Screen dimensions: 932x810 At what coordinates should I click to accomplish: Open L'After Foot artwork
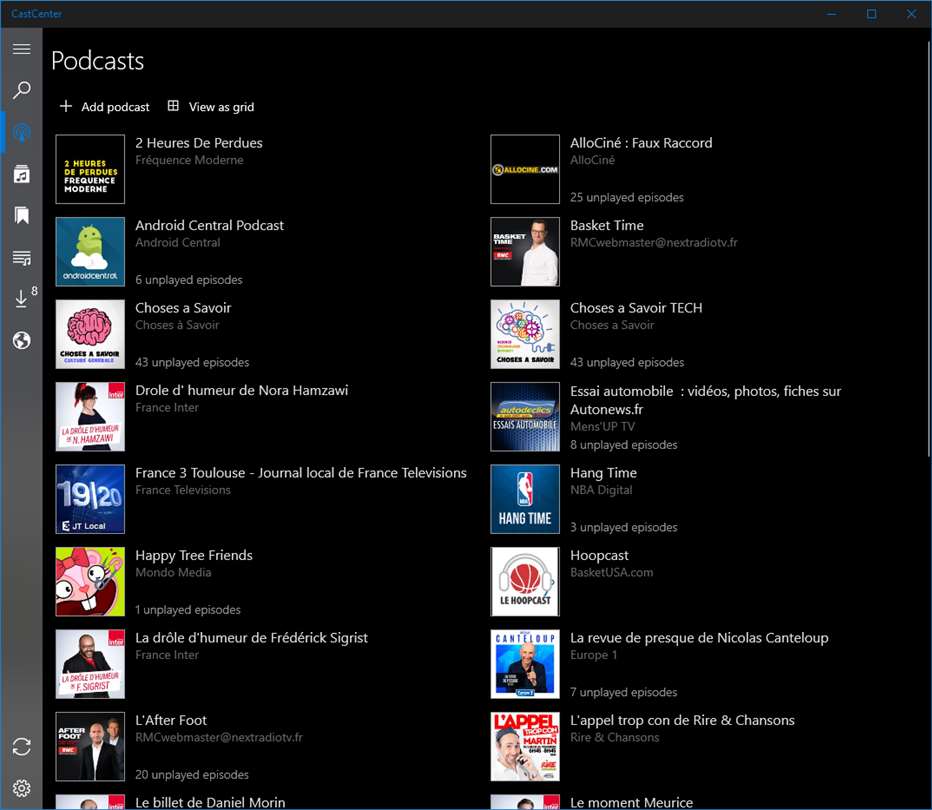click(x=90, y=746)
